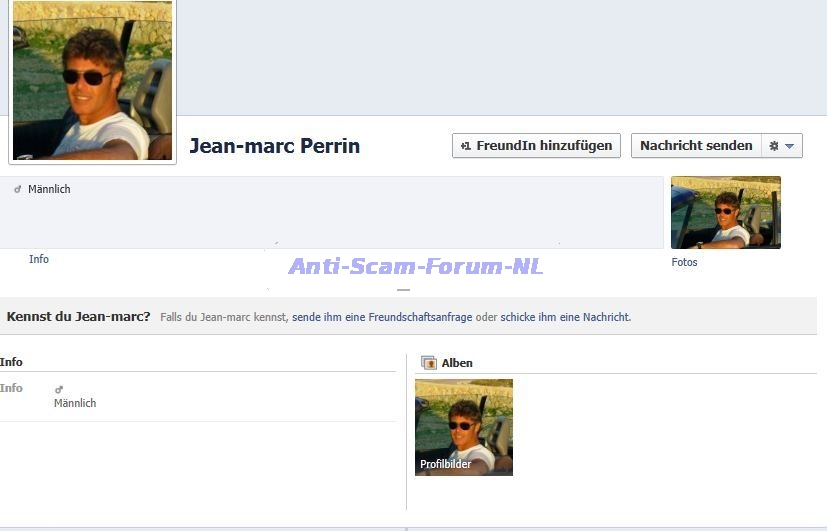Open the Fotos preview thumbnail
The image size is (827, 531).
point(725,212)
